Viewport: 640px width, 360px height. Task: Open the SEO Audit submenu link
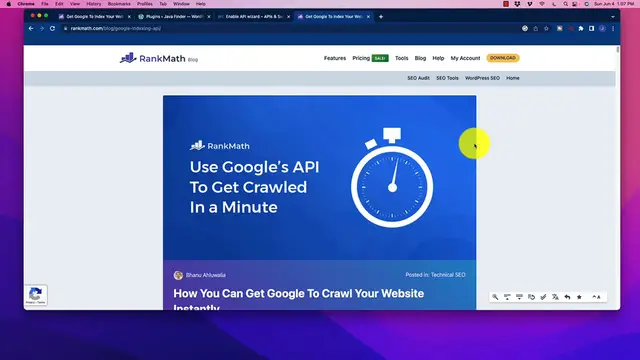coord(418,78)
